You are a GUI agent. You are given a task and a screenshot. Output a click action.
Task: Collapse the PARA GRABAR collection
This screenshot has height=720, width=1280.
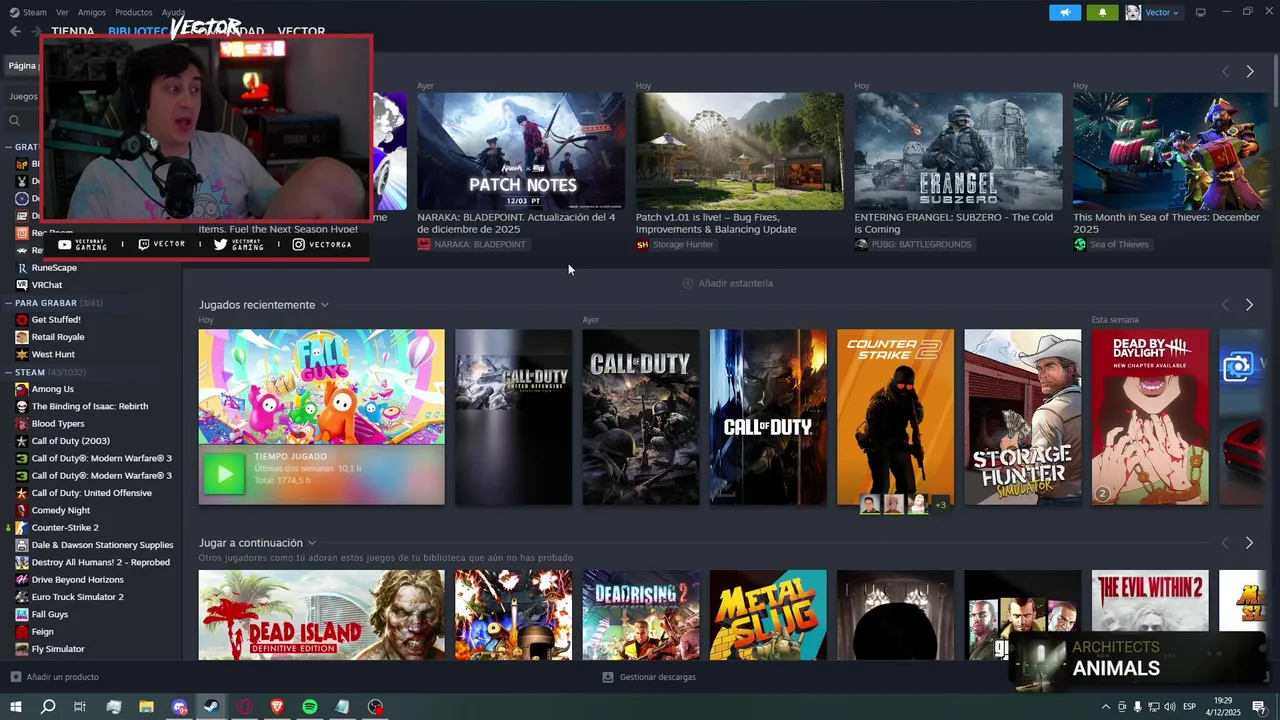[x=8, y=303]
